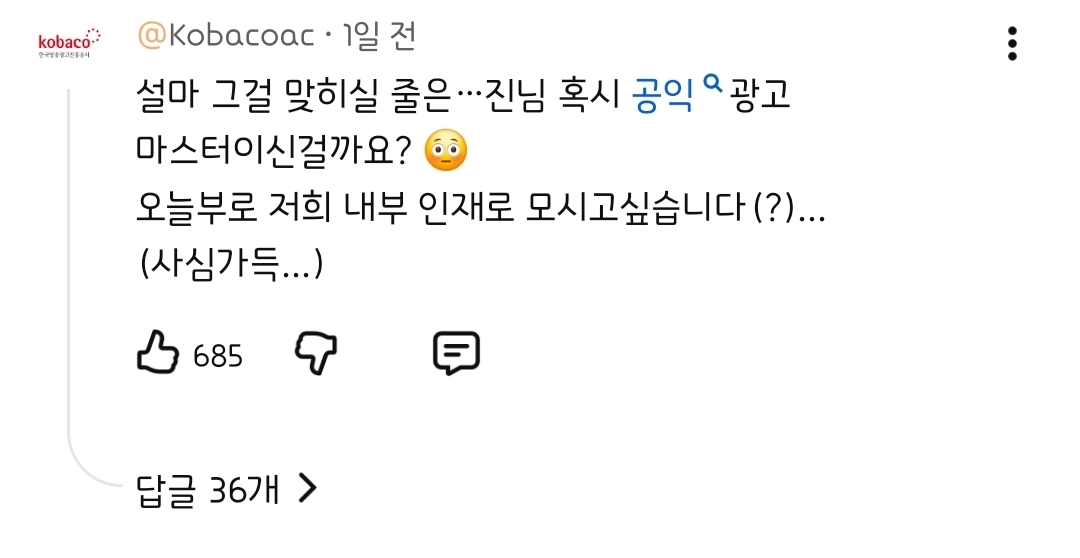Click the arrow next to 답글 36개
1080x558 pixels.
pos(308,488)
